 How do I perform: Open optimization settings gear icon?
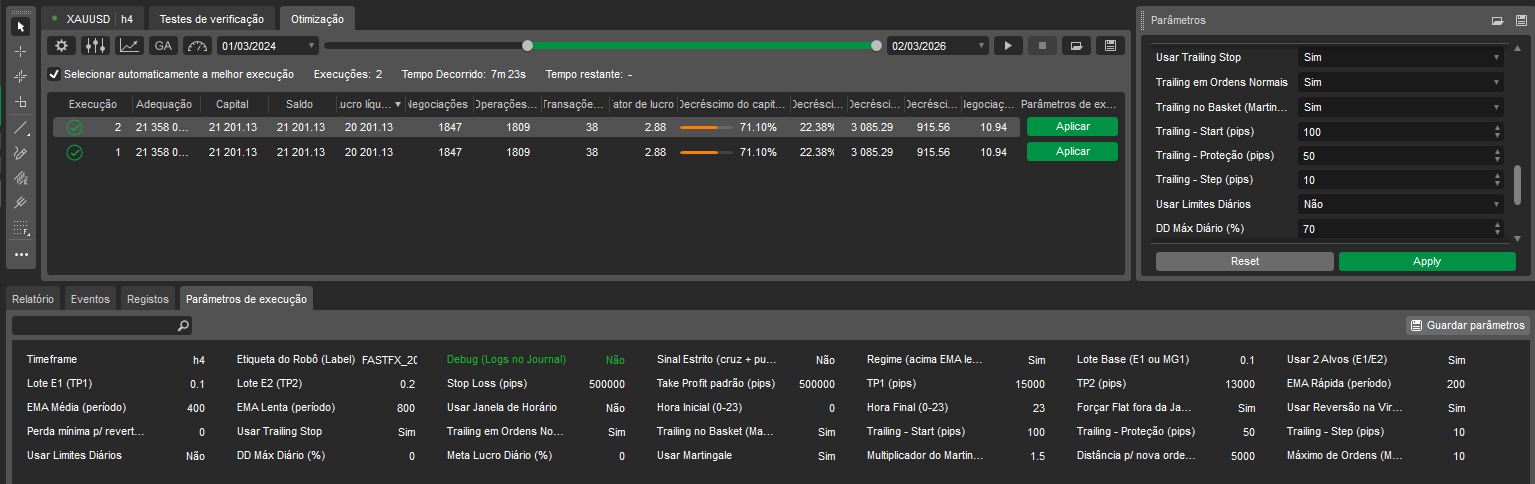62,46
